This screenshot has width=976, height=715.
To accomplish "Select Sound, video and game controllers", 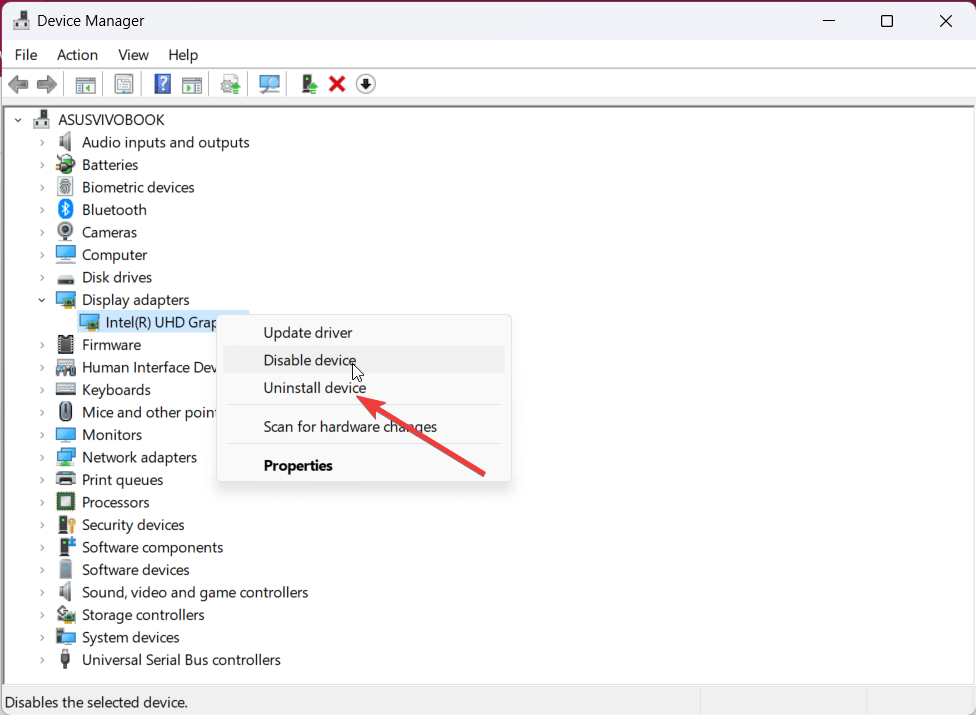I will coord(195,593).
